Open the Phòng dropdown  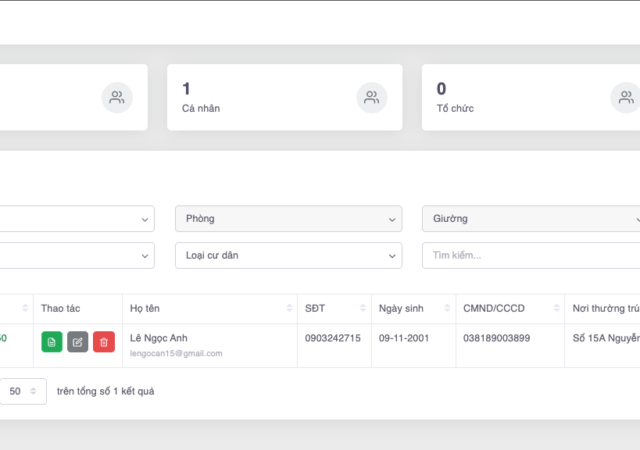pos(288,218)
